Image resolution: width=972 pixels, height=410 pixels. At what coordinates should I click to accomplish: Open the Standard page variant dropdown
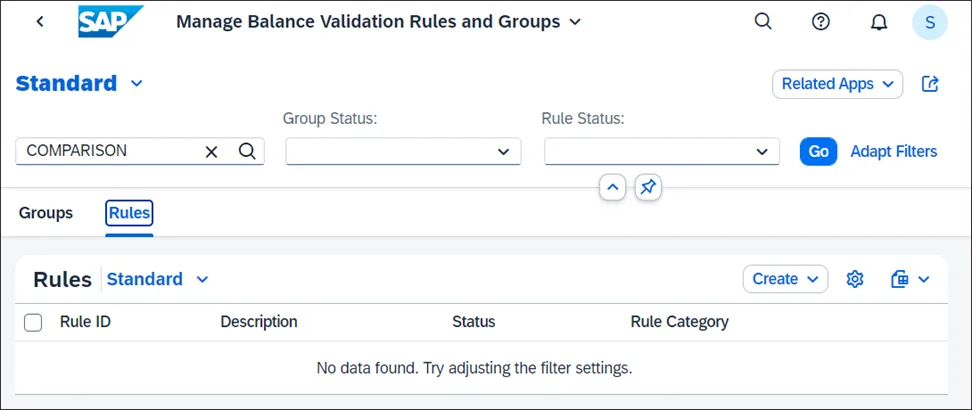[x=137, y=84]
